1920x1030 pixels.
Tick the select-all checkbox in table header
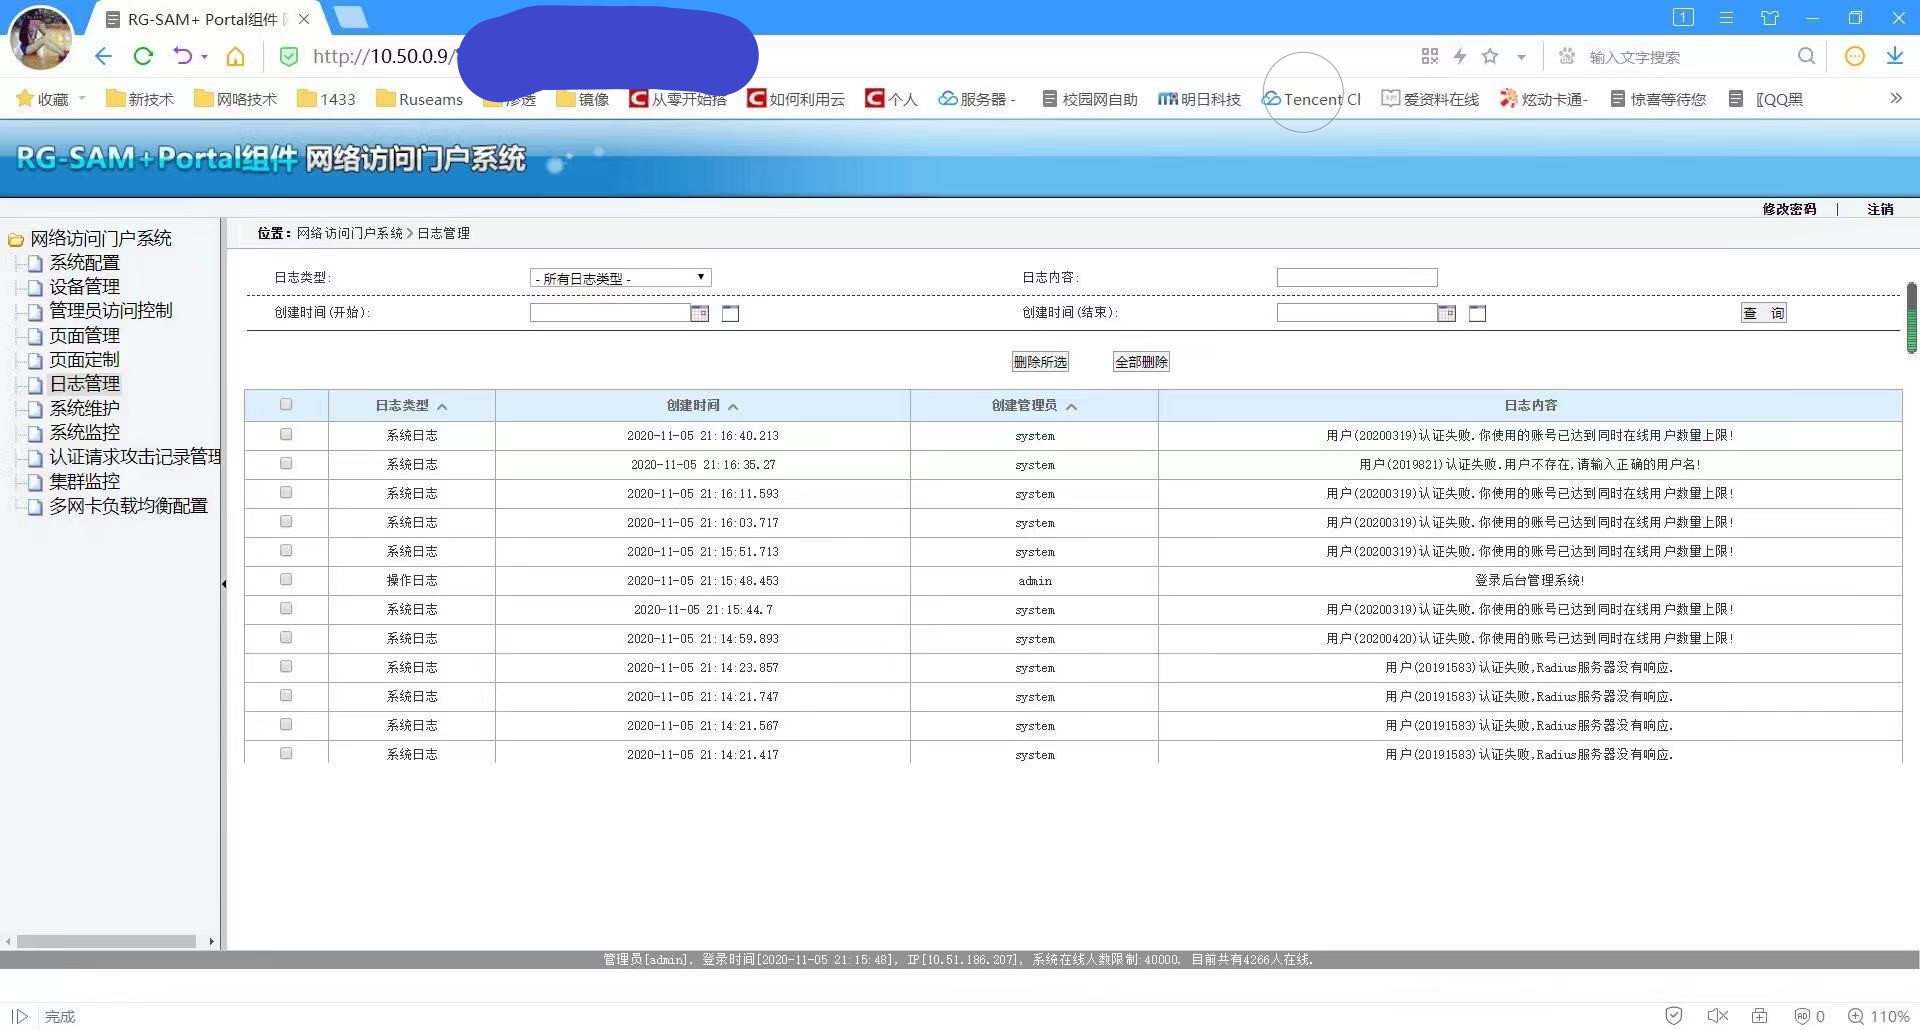[286, 404]
